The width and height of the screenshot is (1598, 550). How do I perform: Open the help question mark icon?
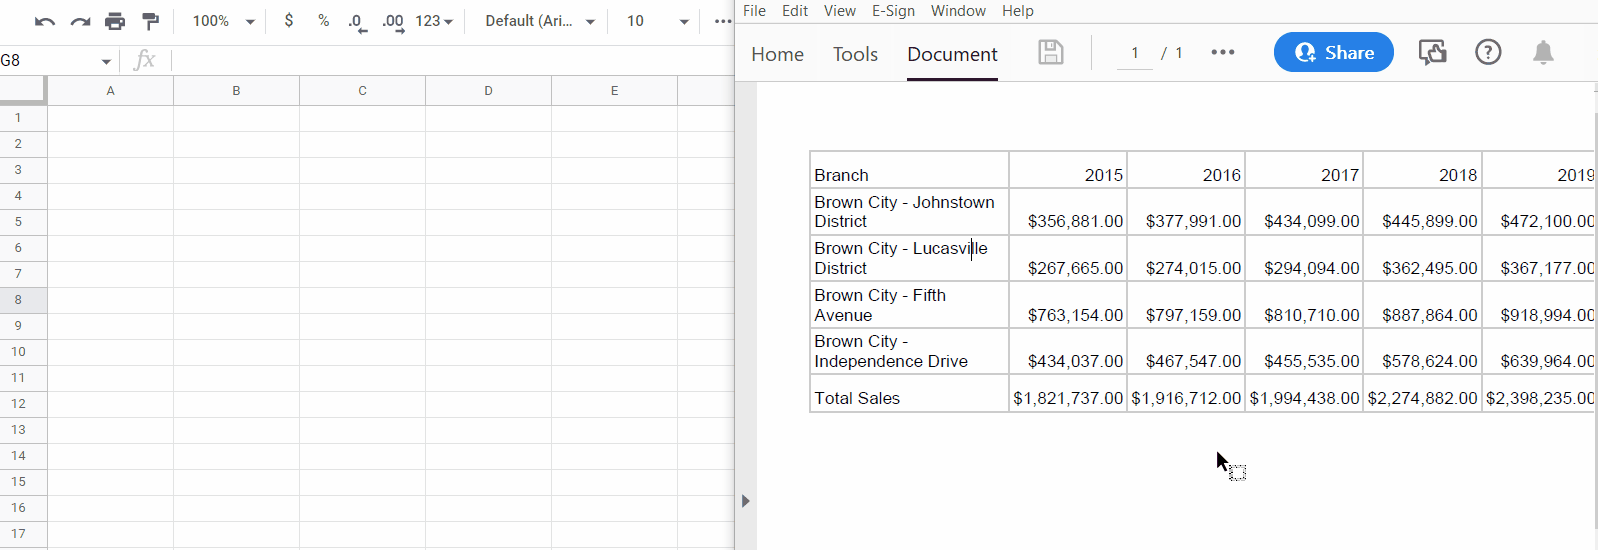[1488, 53]
